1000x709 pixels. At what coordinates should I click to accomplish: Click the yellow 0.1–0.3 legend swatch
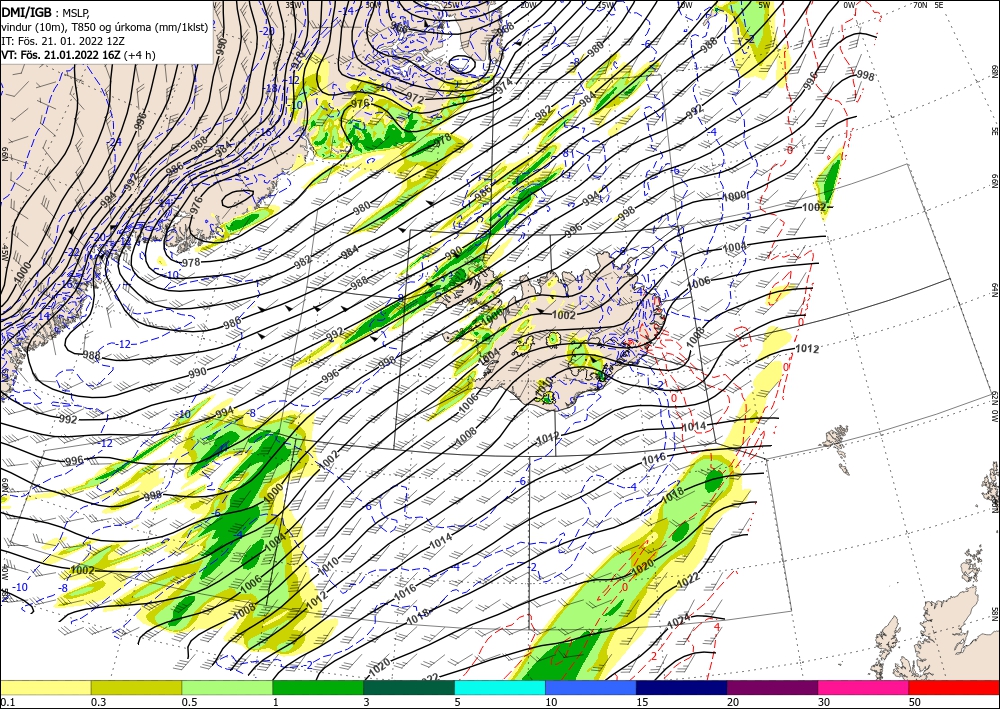45,687
